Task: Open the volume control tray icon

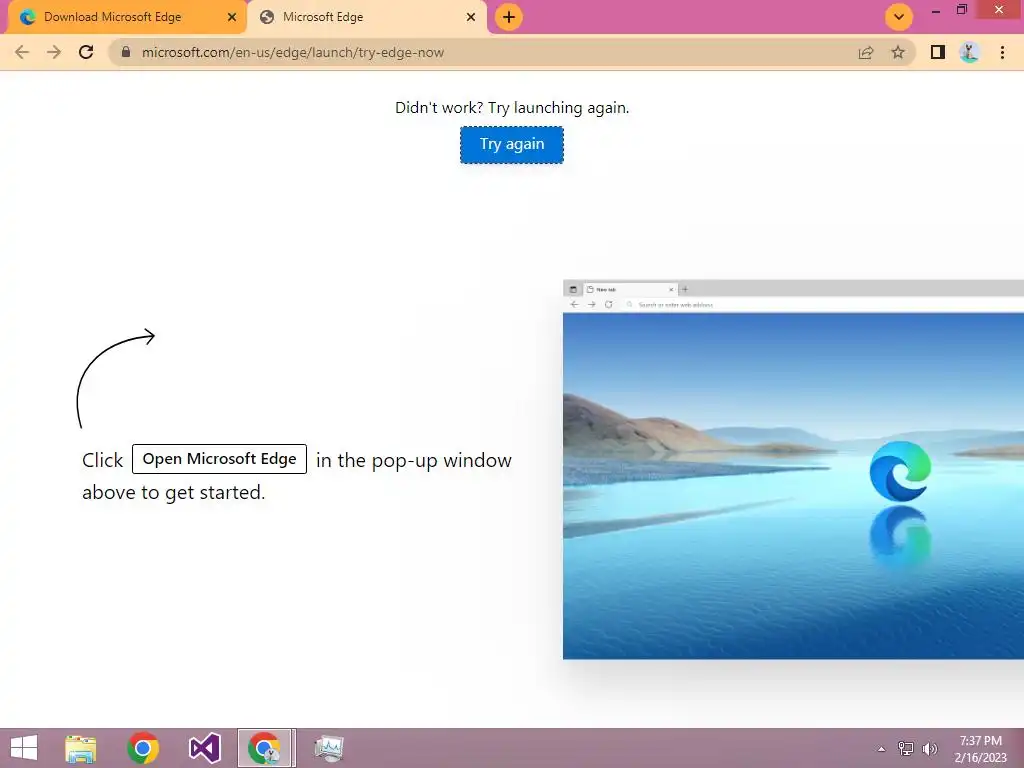Action: pos(929,748)
